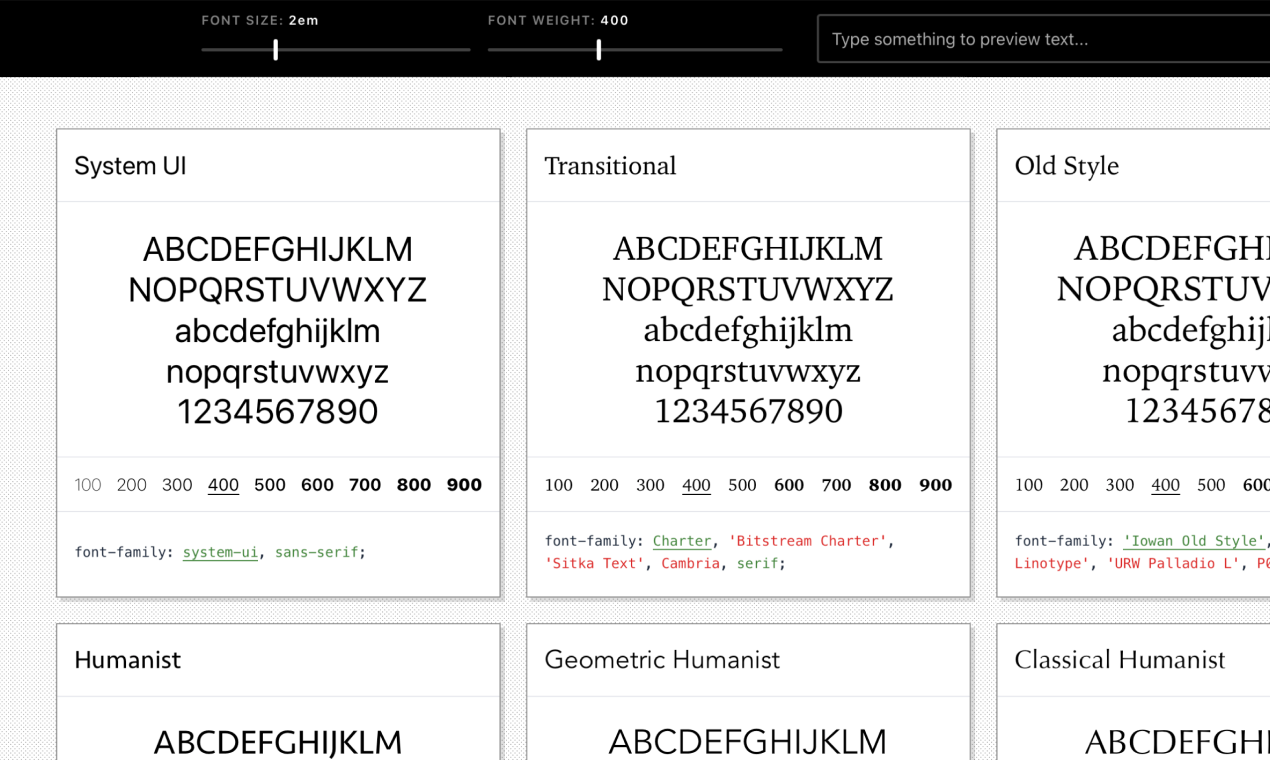This screenshot has height=760, width=1270.
Task: Select weight 500 in Old Style card
Action: [1211, 485]
